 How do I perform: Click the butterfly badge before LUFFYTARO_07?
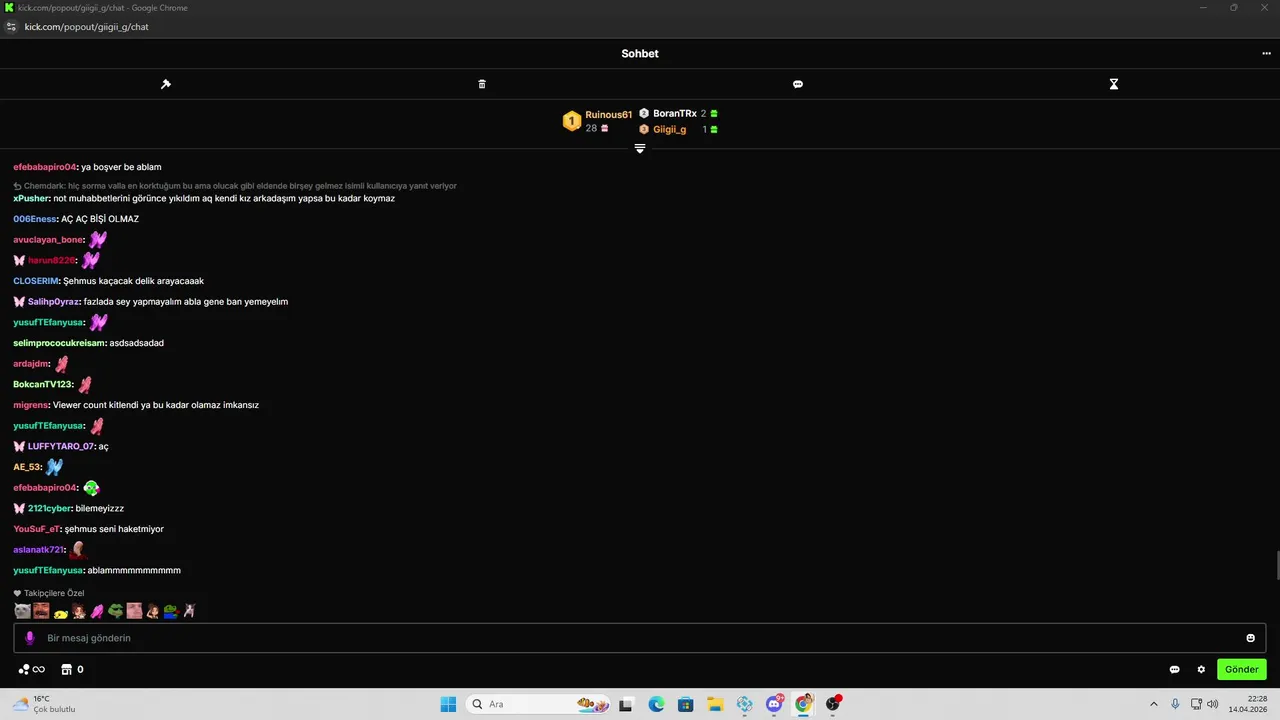click(19, 446)
